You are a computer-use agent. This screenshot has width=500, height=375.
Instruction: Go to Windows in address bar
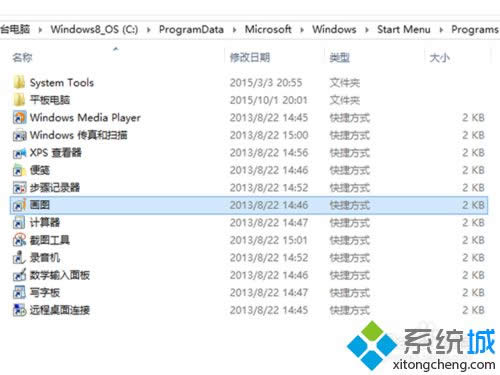point(334,29)
